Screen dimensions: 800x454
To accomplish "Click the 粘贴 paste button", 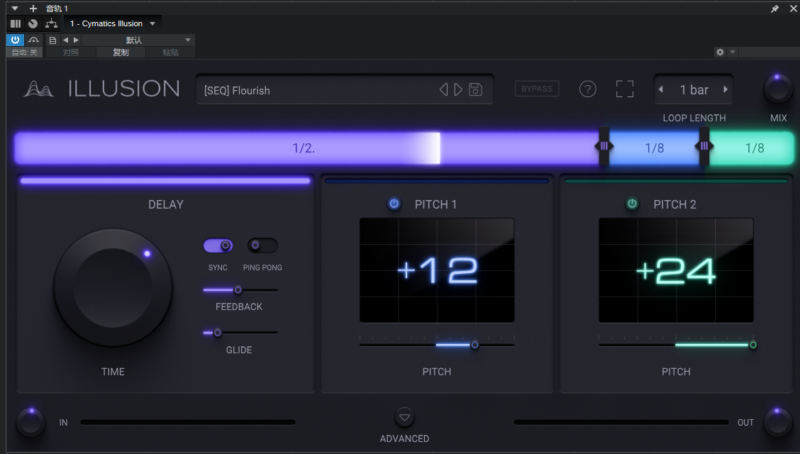I will 170,52.
